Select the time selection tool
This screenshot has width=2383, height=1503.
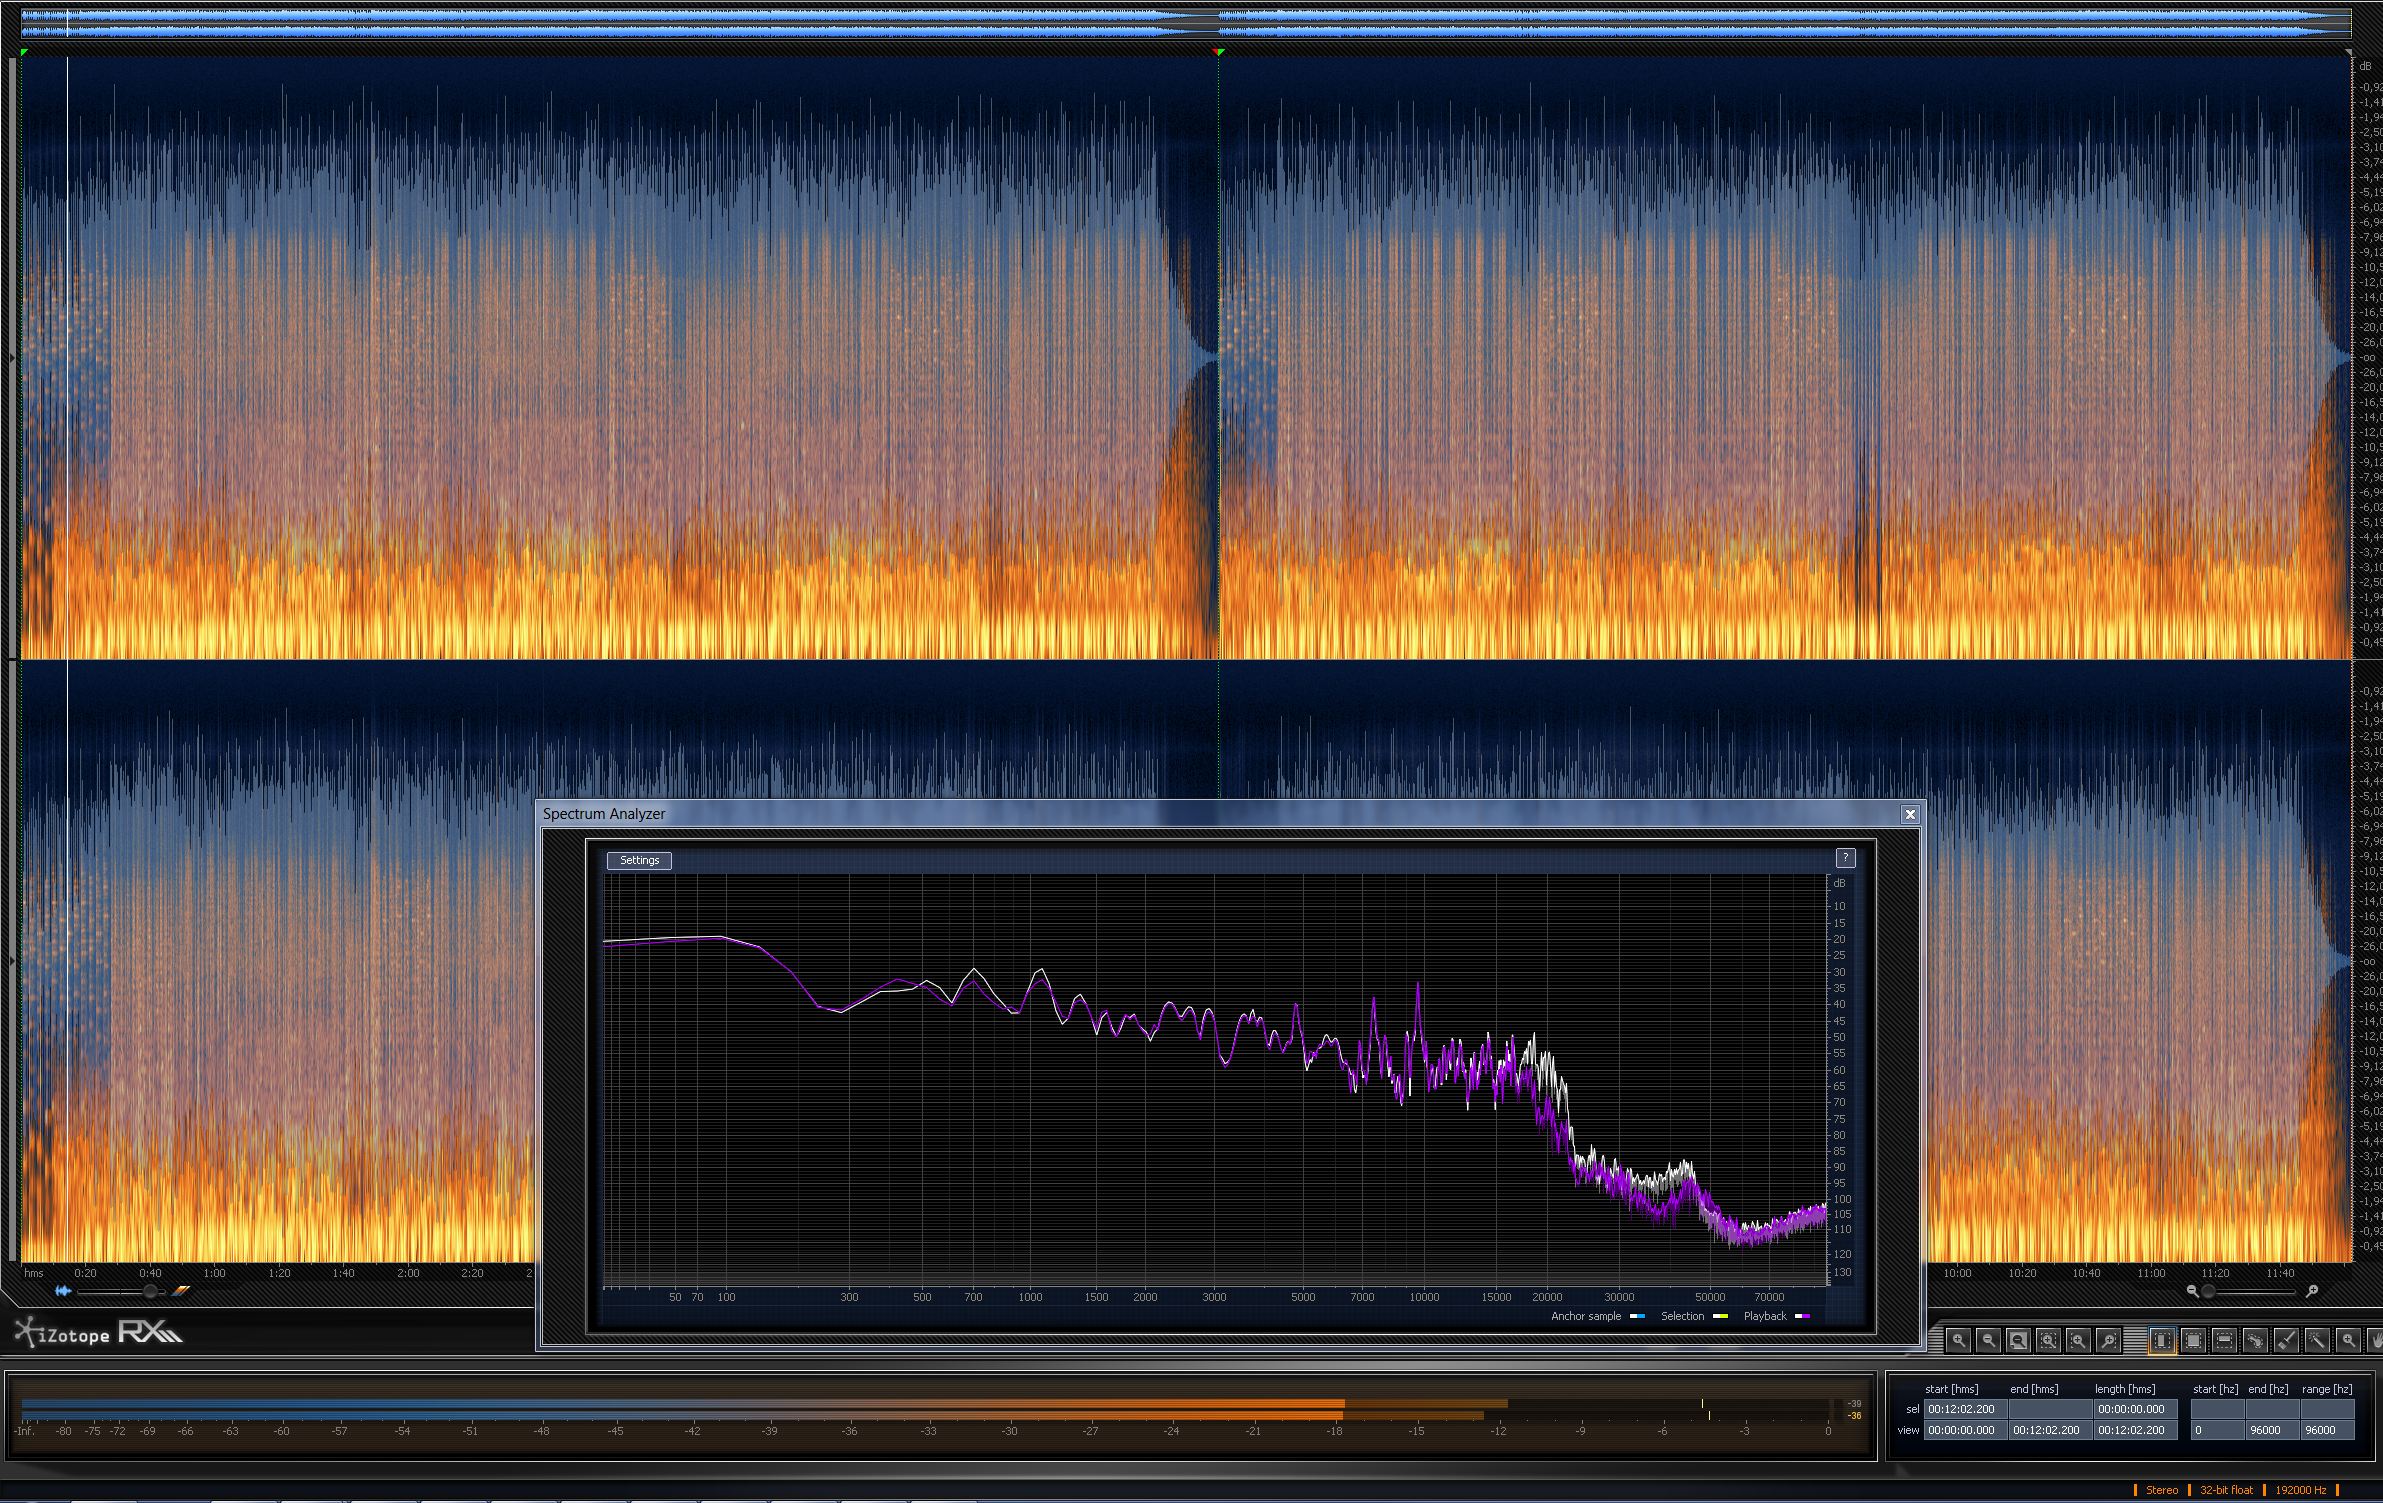point(2162,1341)
